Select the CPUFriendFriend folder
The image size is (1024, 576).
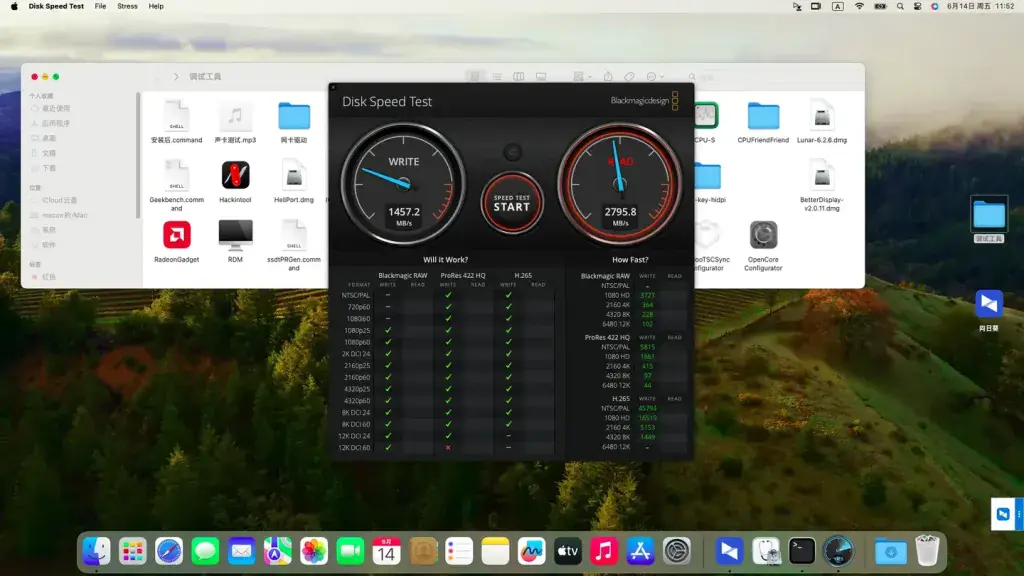point(763,121)
